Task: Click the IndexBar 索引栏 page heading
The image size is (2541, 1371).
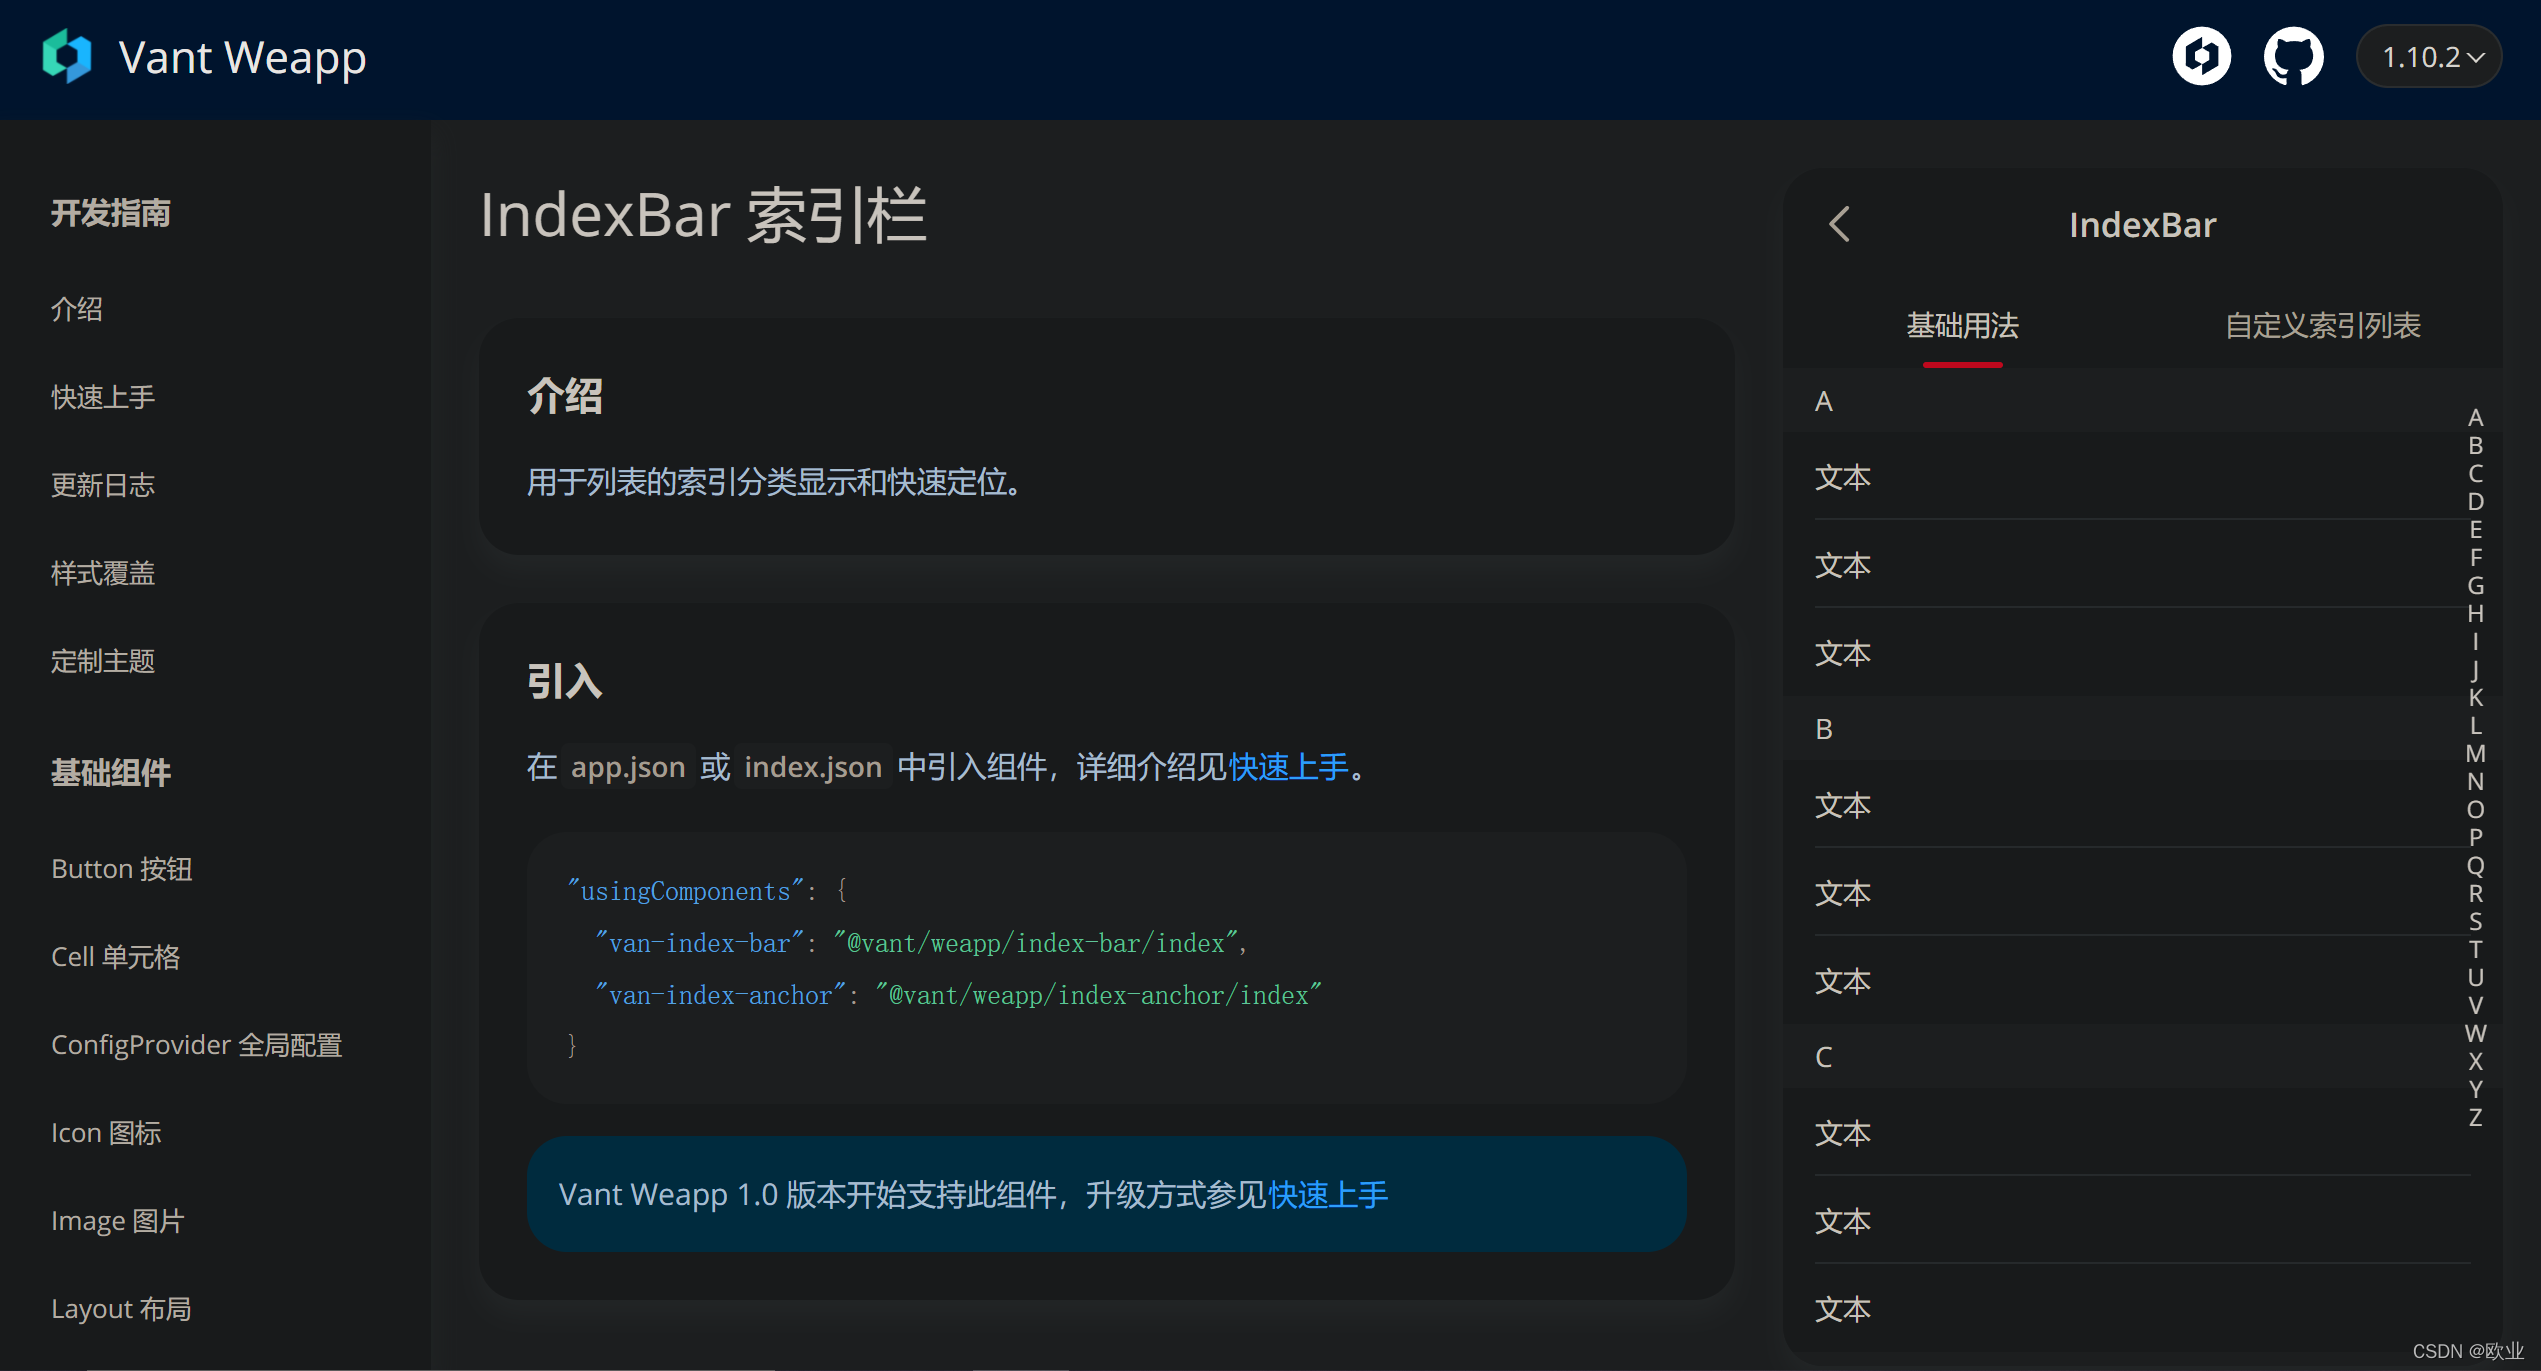Action: [x=704, y=215]
